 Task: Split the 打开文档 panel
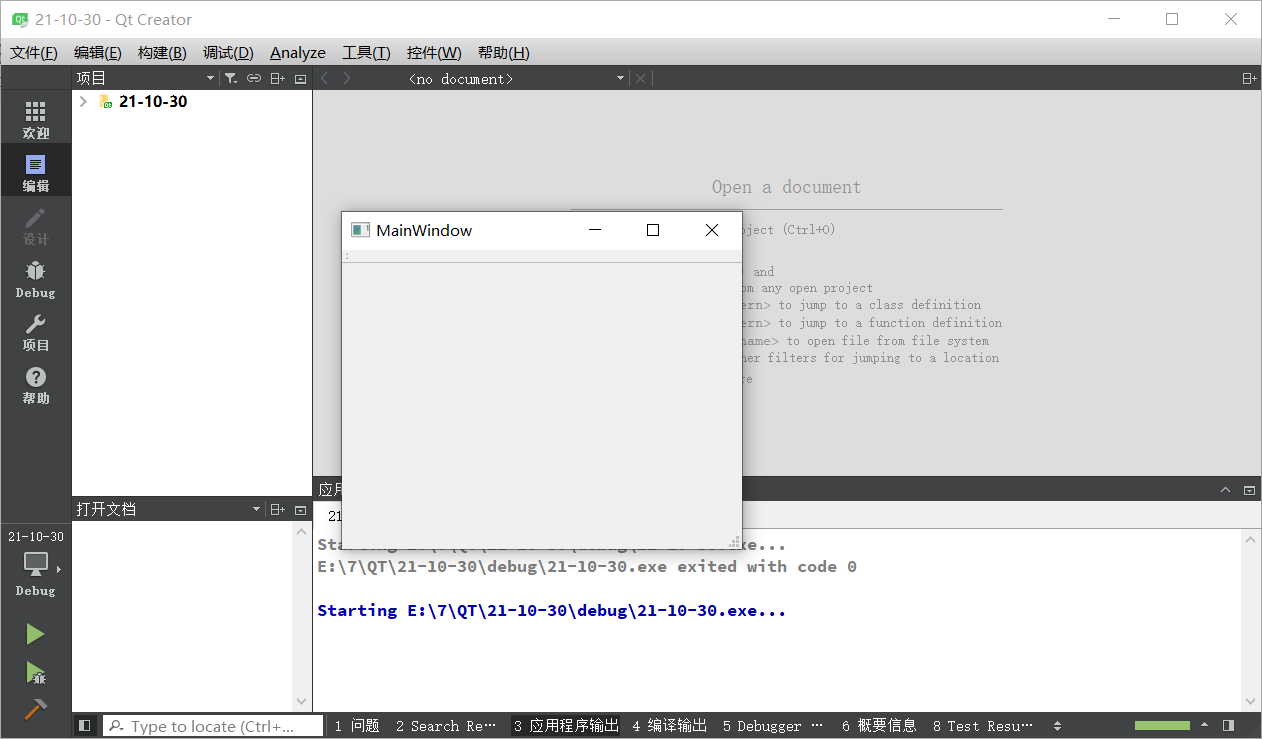click(x=278, y=509)
